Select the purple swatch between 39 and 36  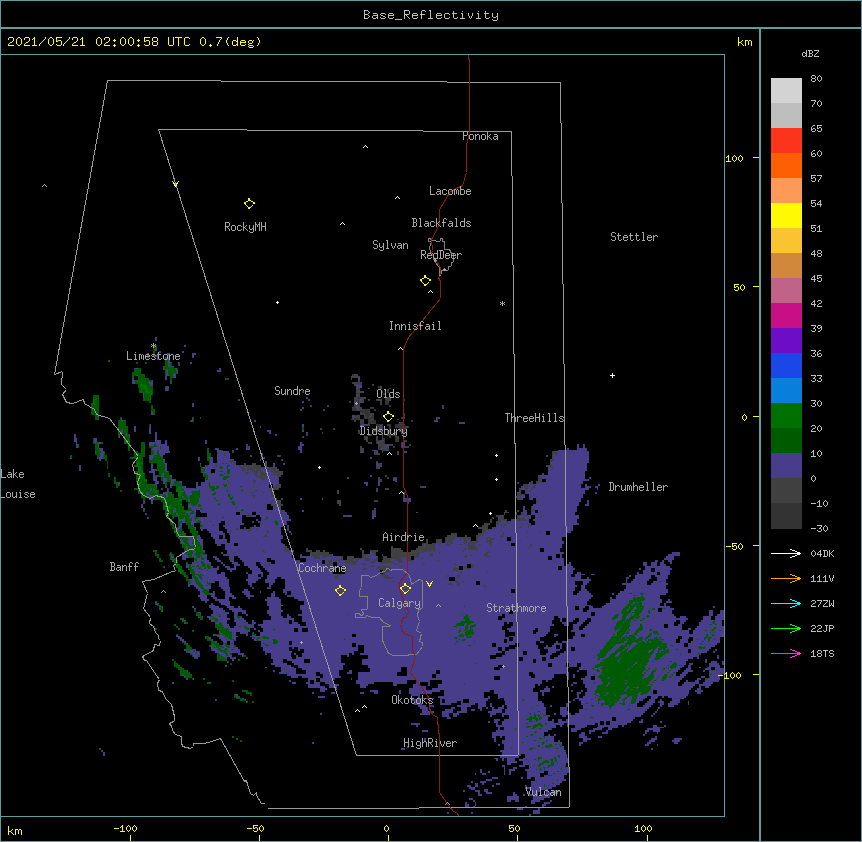(x=786, y=340)
